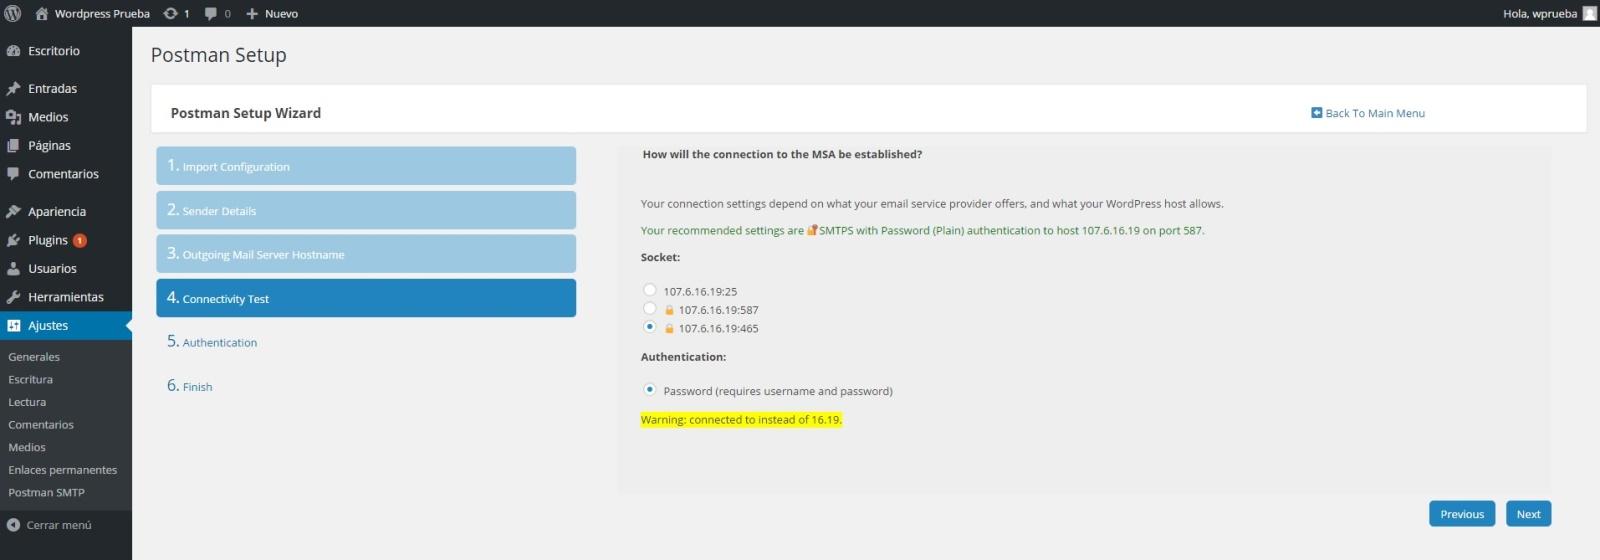Viewport: 1600px width, 560px height.
Task: Click the Ajustes settings icon
Action: click(x=13, y=325)
